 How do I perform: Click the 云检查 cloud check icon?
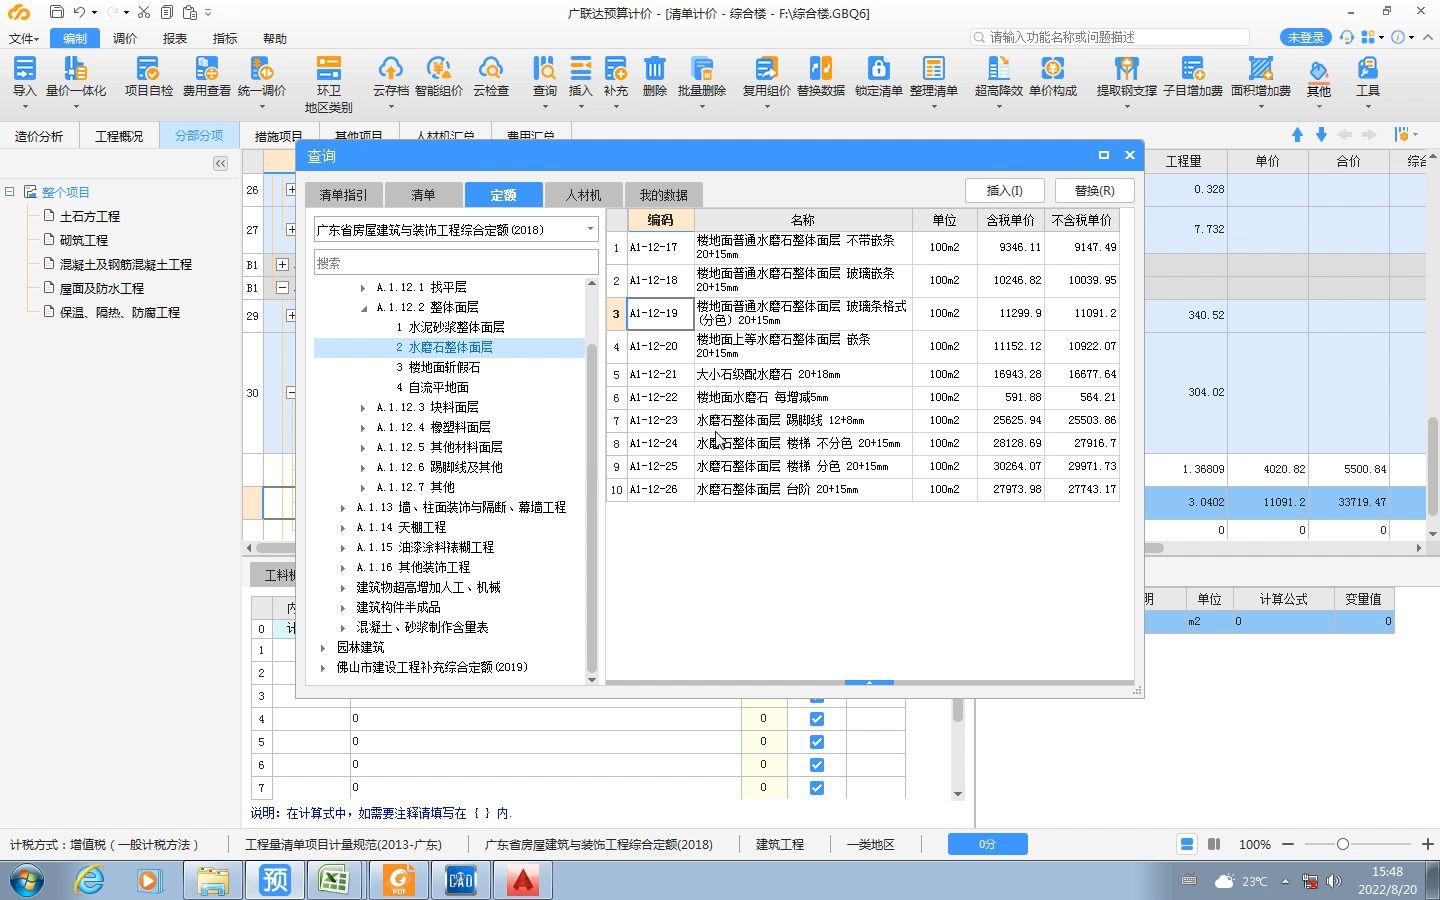tap(490, 76)
